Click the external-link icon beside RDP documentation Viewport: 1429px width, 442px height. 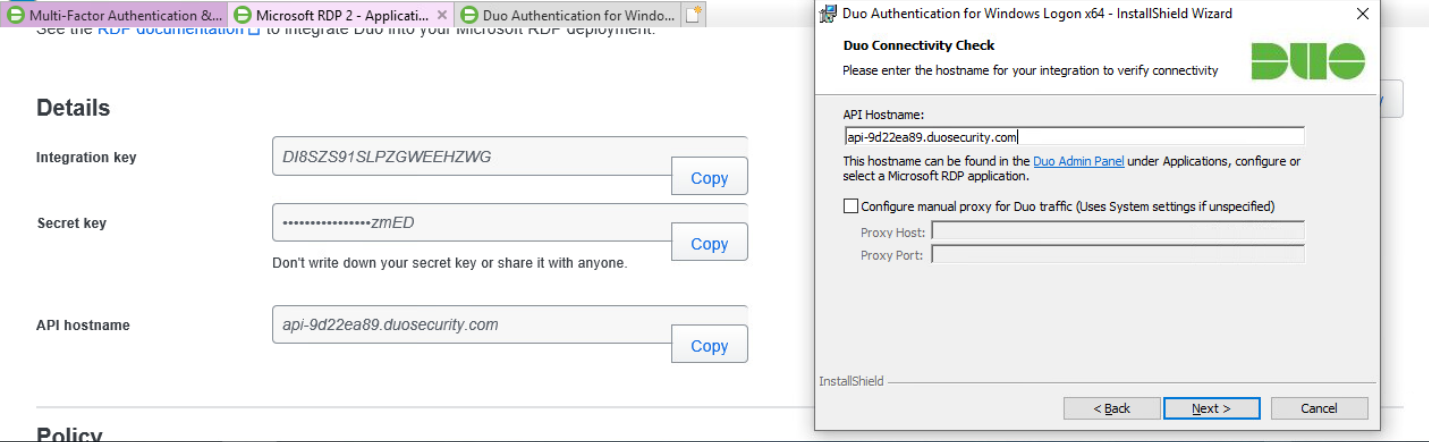point(254,30)
